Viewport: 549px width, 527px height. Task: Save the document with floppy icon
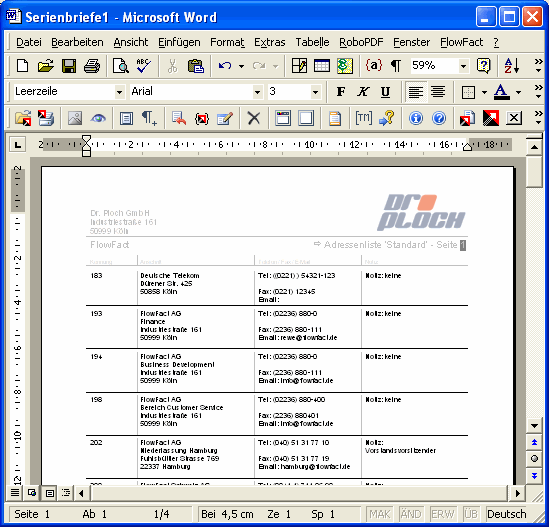pyautogui.click(x=69, y=65)
